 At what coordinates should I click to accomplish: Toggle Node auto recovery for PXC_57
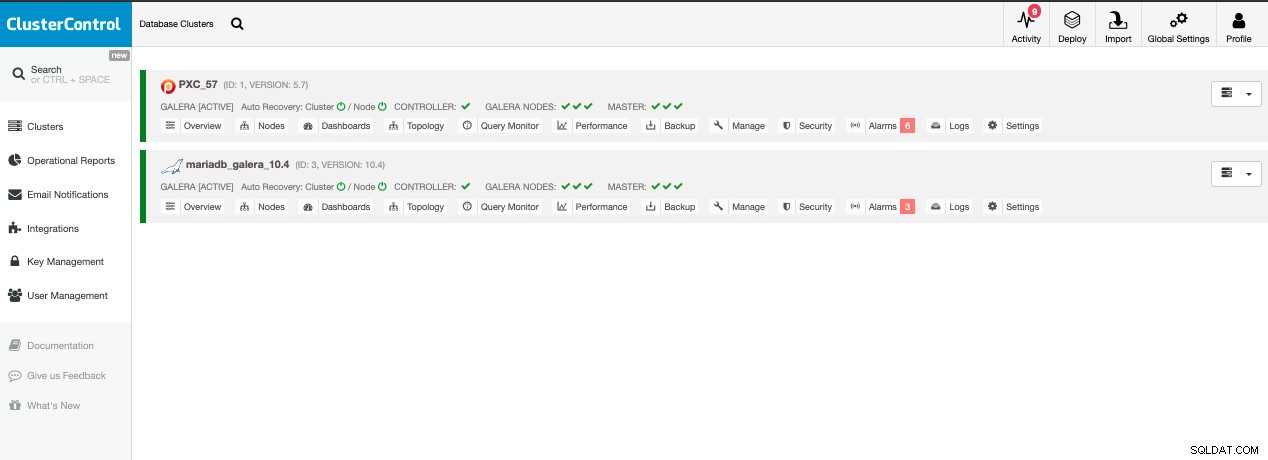pyautogui.click(x=382, y=105)
